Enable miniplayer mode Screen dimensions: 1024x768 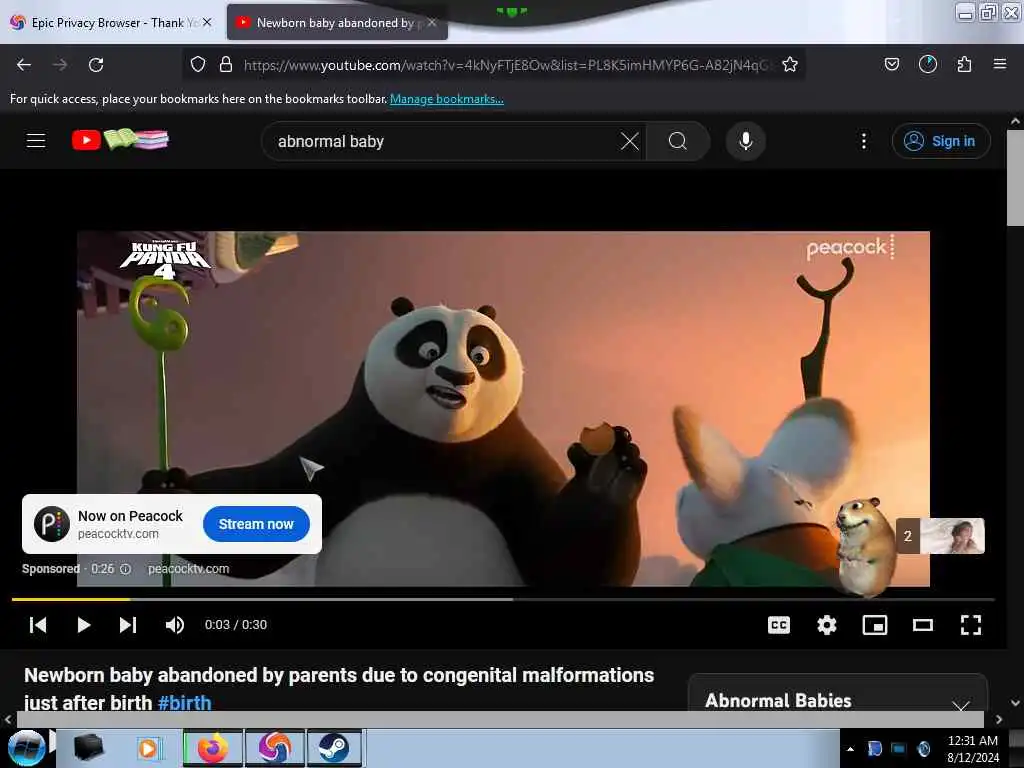[x=874, y=625]
